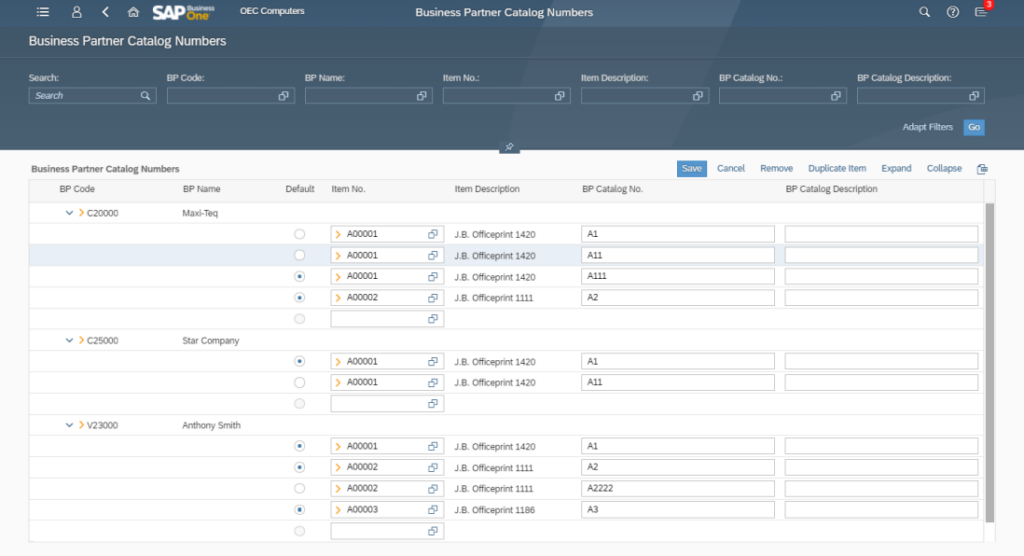Viewport: 1024px width, 556px height.
Task: Click the BP Code column header
Action: coord(77,189)
